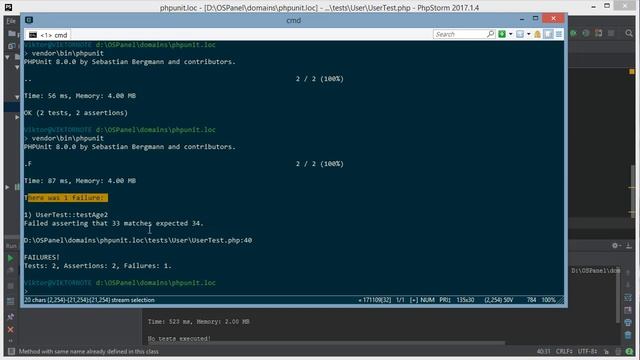Click the PhpStorm app icon in title bar
The width and height of the screenshot is (640, 360).
click(x=8, y=7)
